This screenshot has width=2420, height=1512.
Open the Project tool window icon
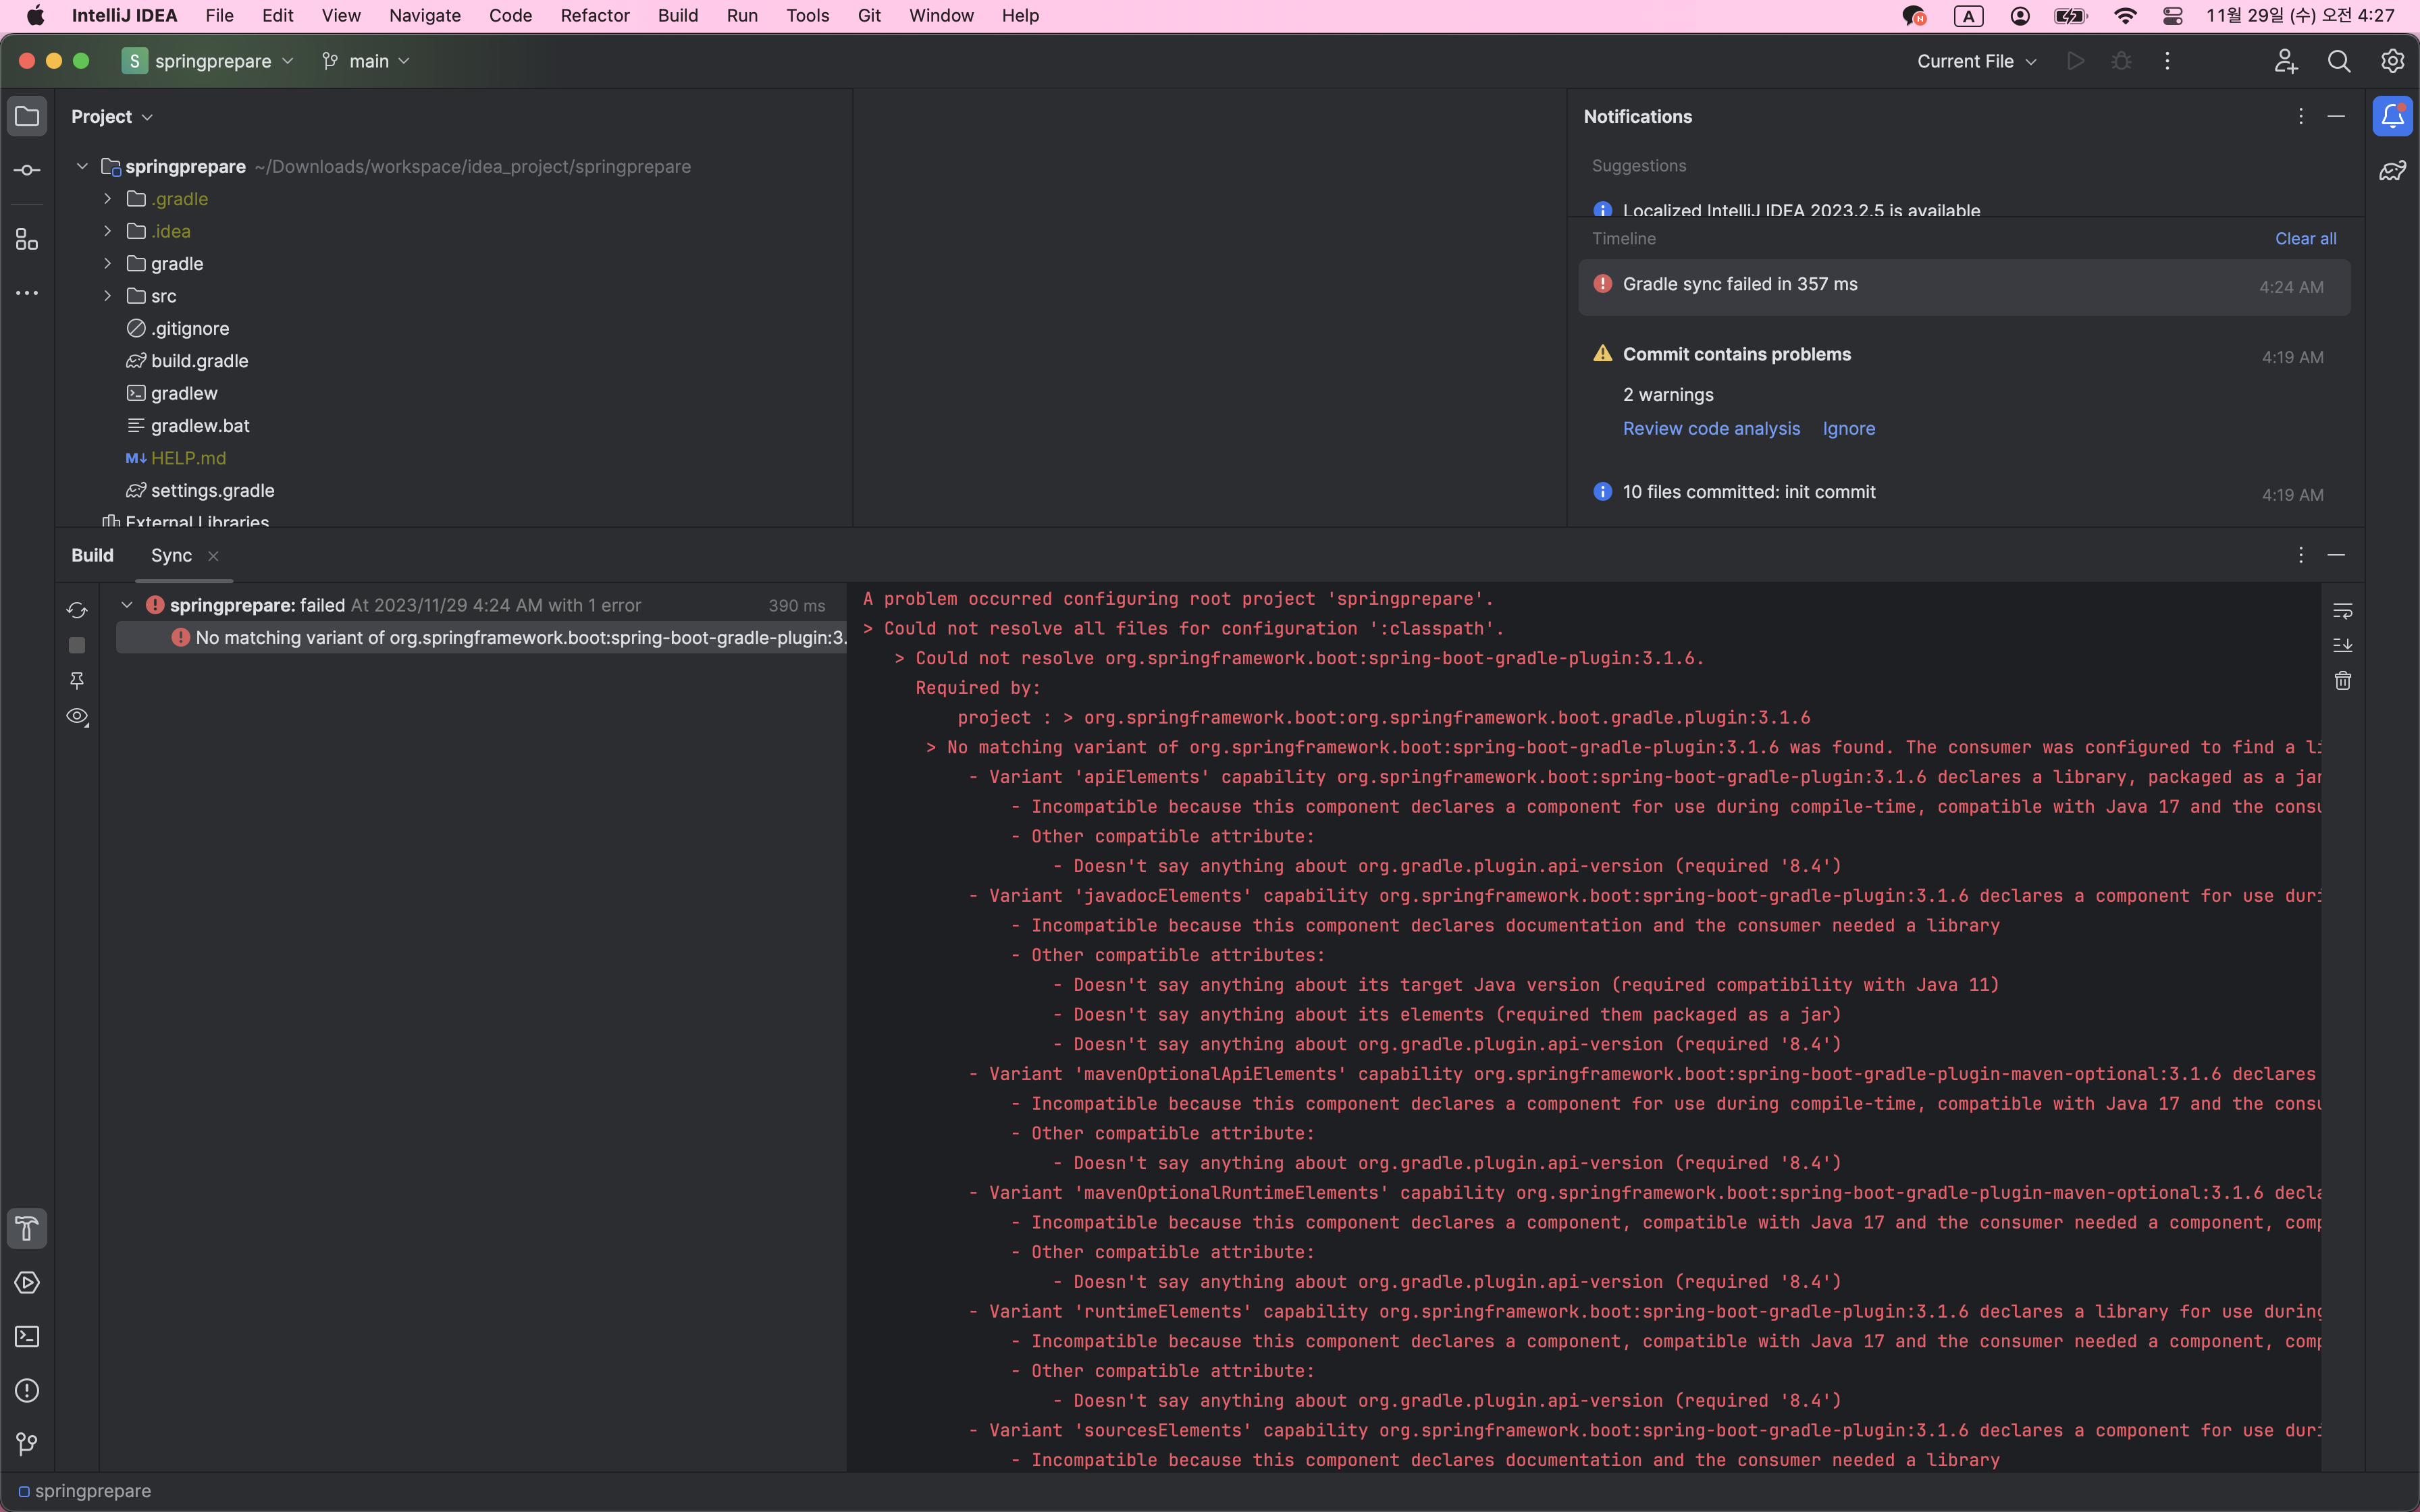[27, 117]
